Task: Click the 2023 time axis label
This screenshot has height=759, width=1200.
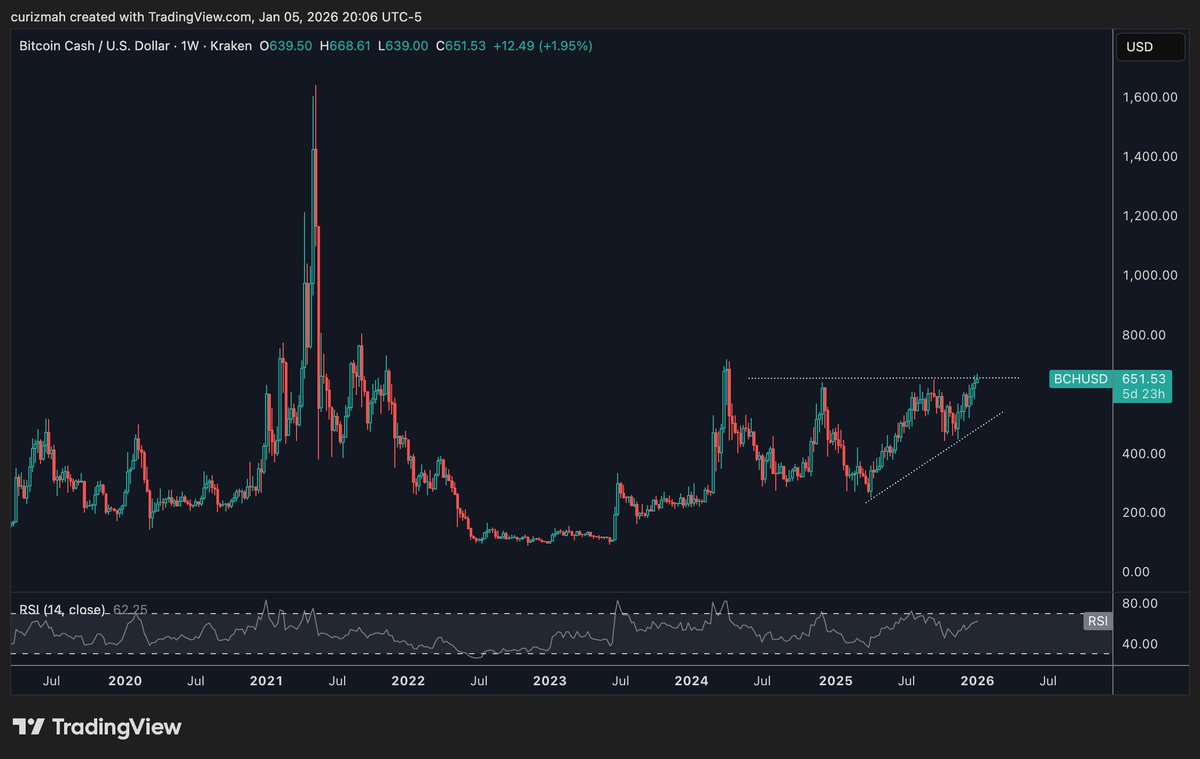Action: [x=550, y=681]
